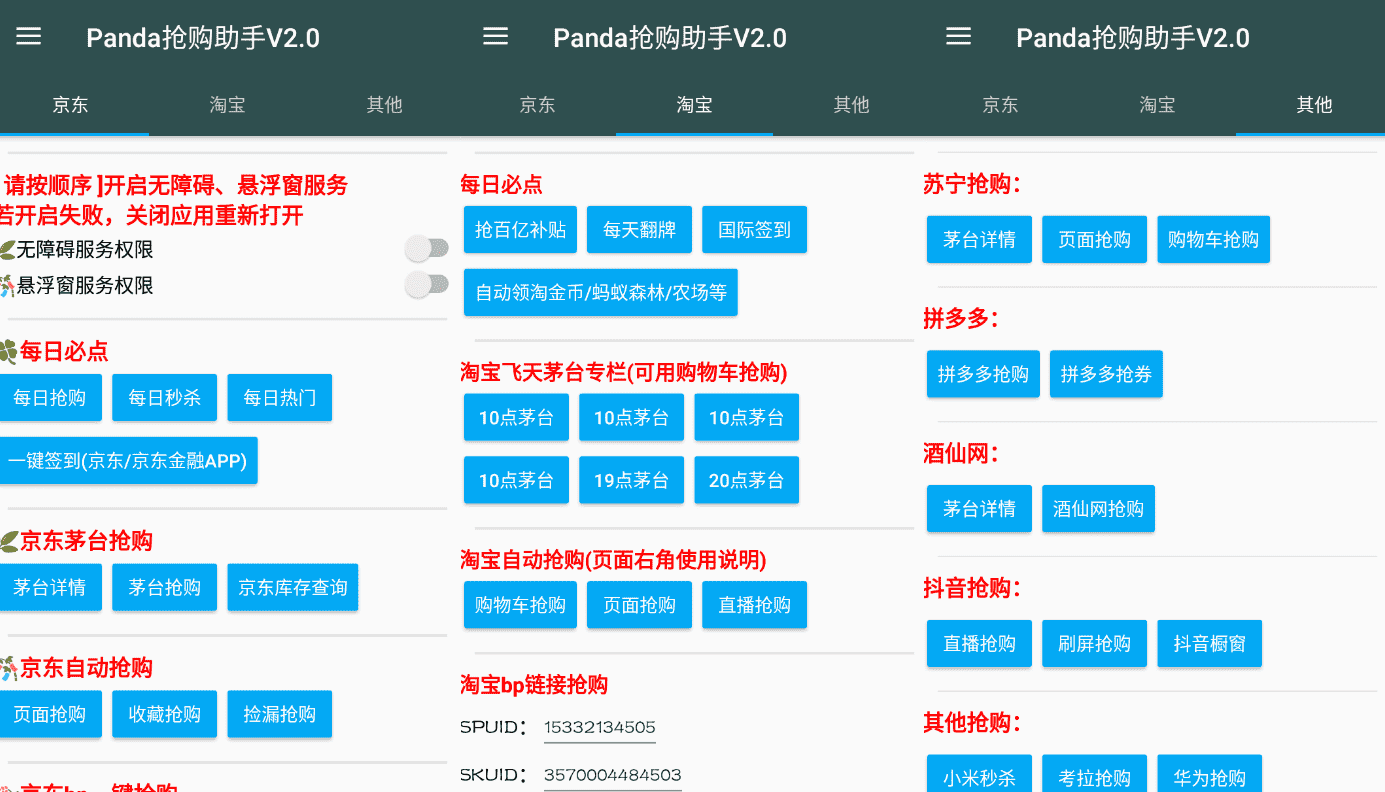Focus the SKUID input field
Viewport: 1385px width, 792px height.
(612, 775)
